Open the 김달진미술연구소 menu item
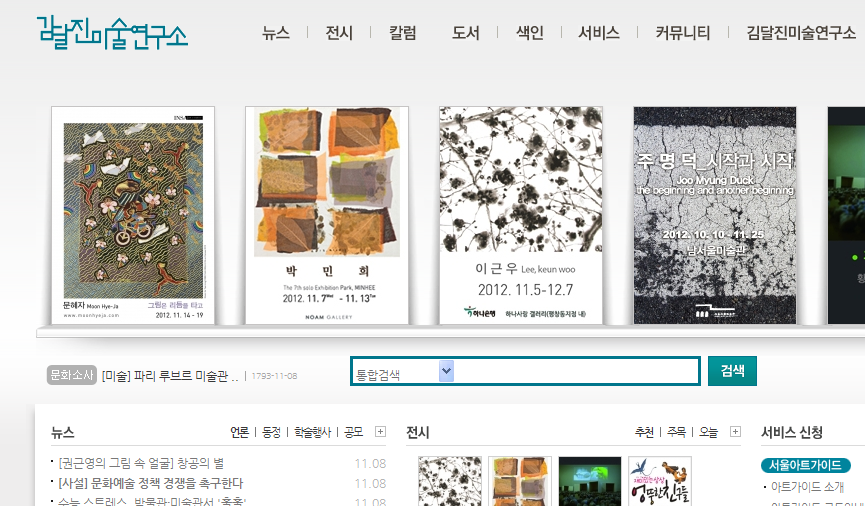 [x=801, y=33]
